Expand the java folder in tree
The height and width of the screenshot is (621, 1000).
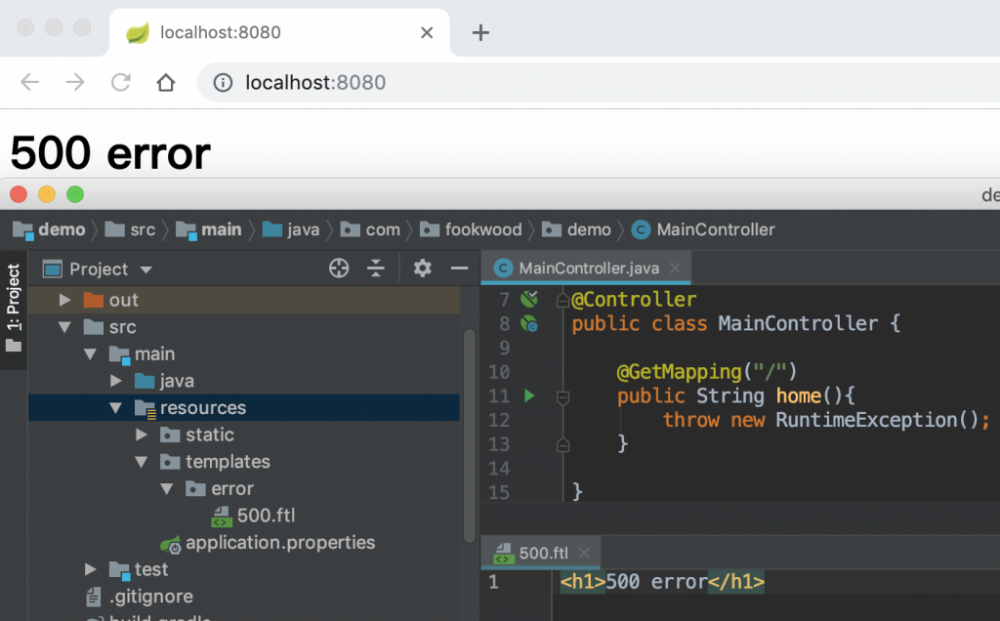coord(116,381)
